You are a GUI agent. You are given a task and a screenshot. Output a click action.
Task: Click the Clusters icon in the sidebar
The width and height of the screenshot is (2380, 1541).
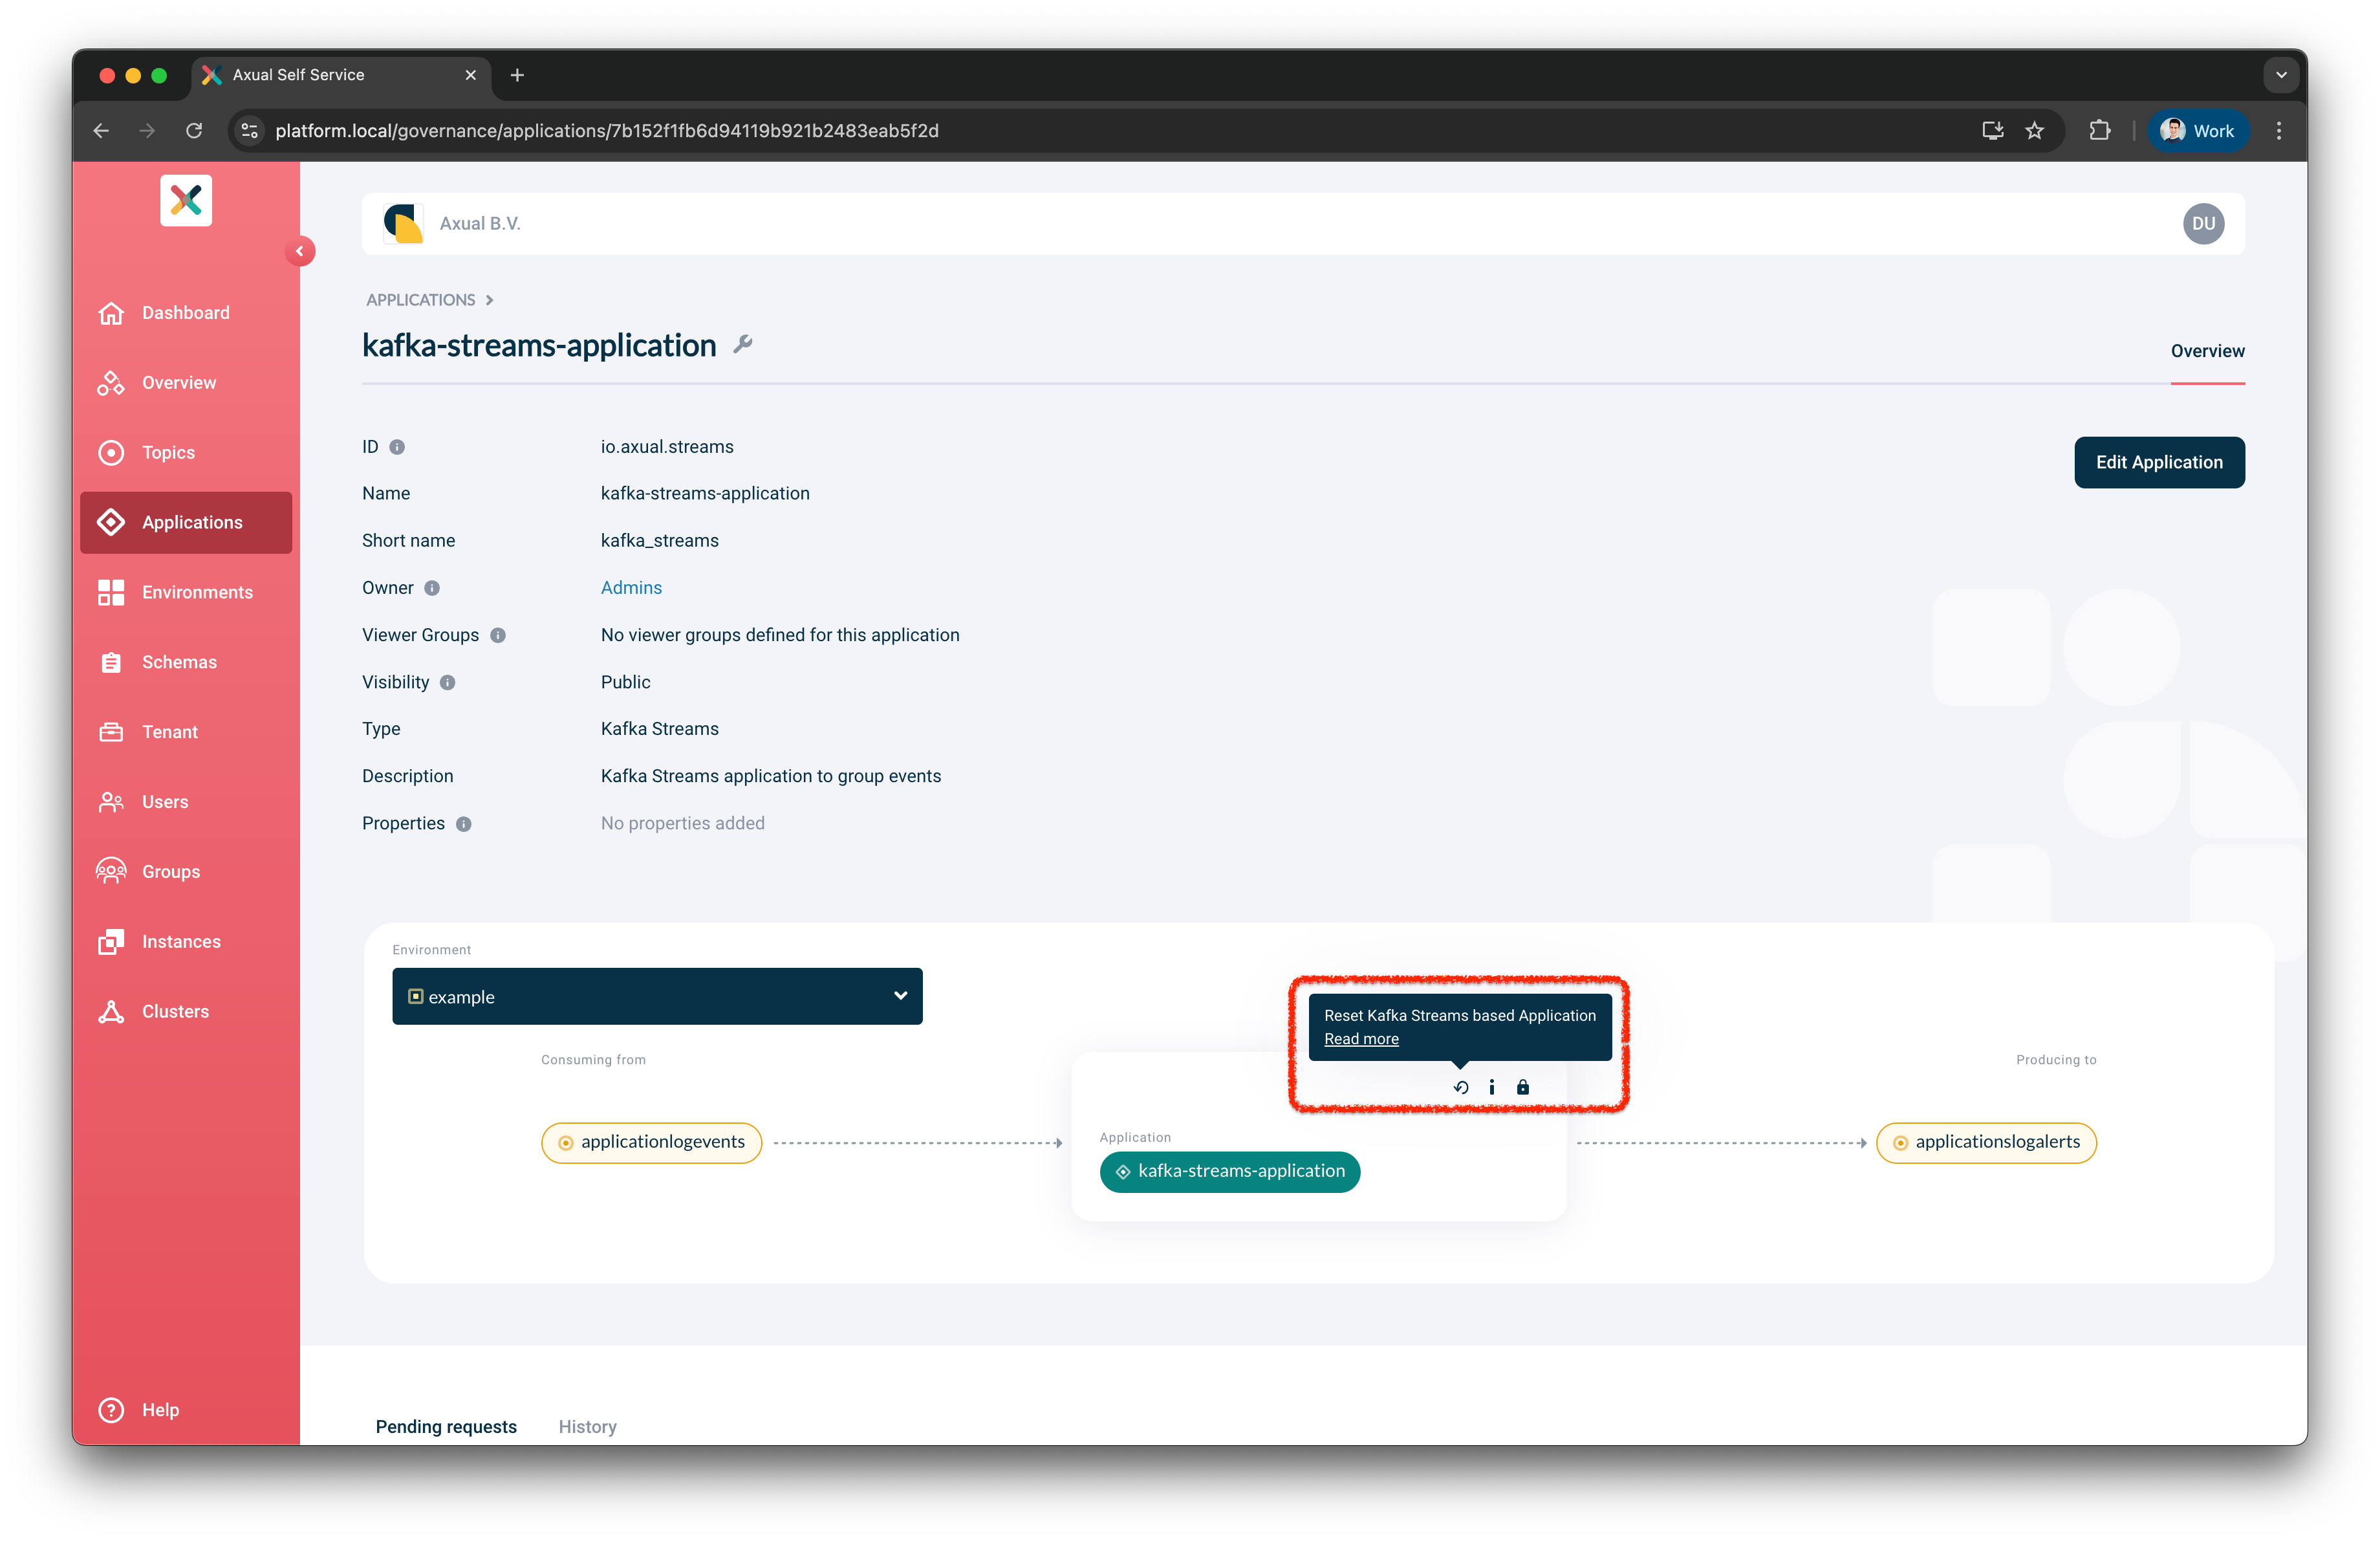coord(111,1011)
